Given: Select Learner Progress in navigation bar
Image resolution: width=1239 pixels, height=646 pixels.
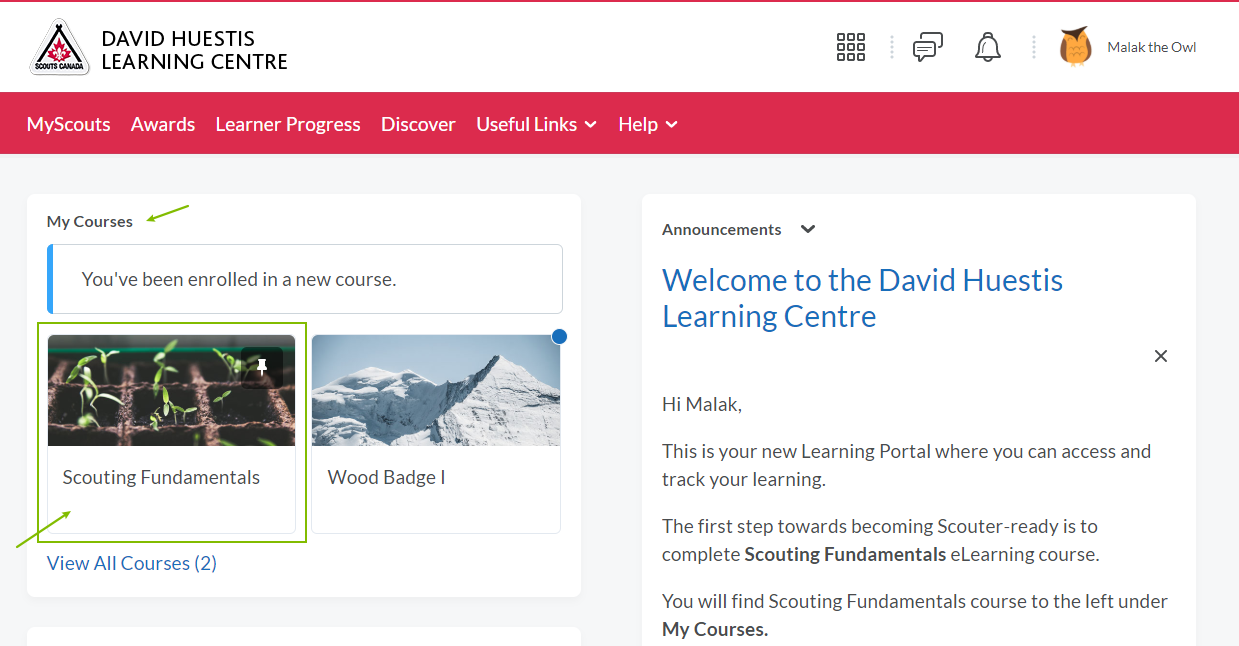Looking at the screenshot, I should coord(288,124).
